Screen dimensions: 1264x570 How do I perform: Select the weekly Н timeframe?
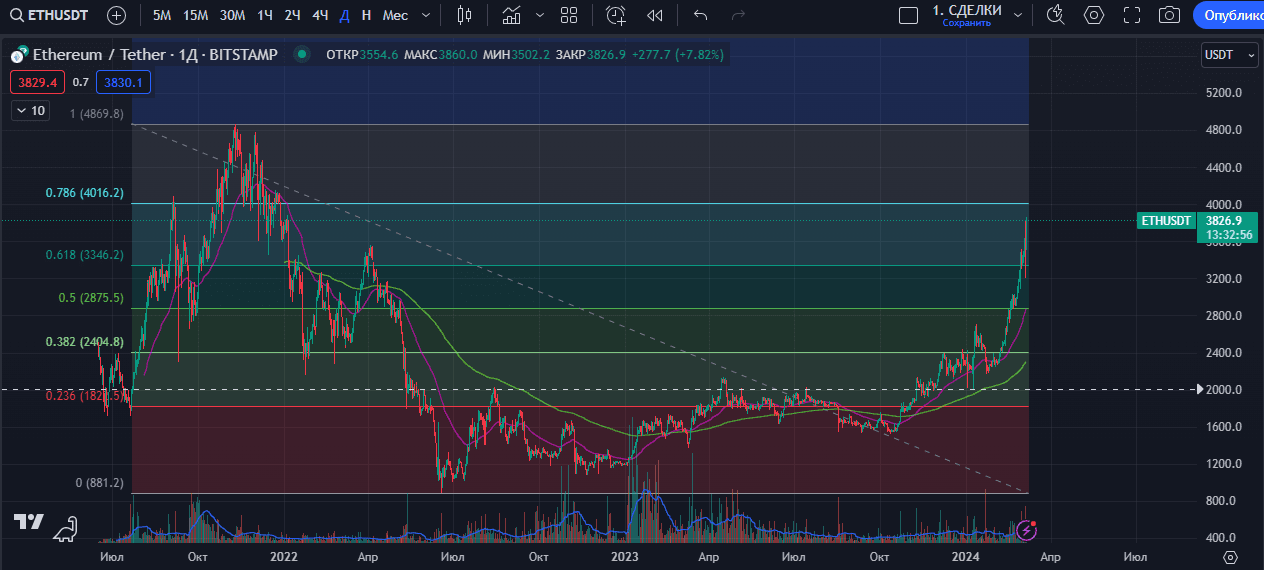[366, 15]
